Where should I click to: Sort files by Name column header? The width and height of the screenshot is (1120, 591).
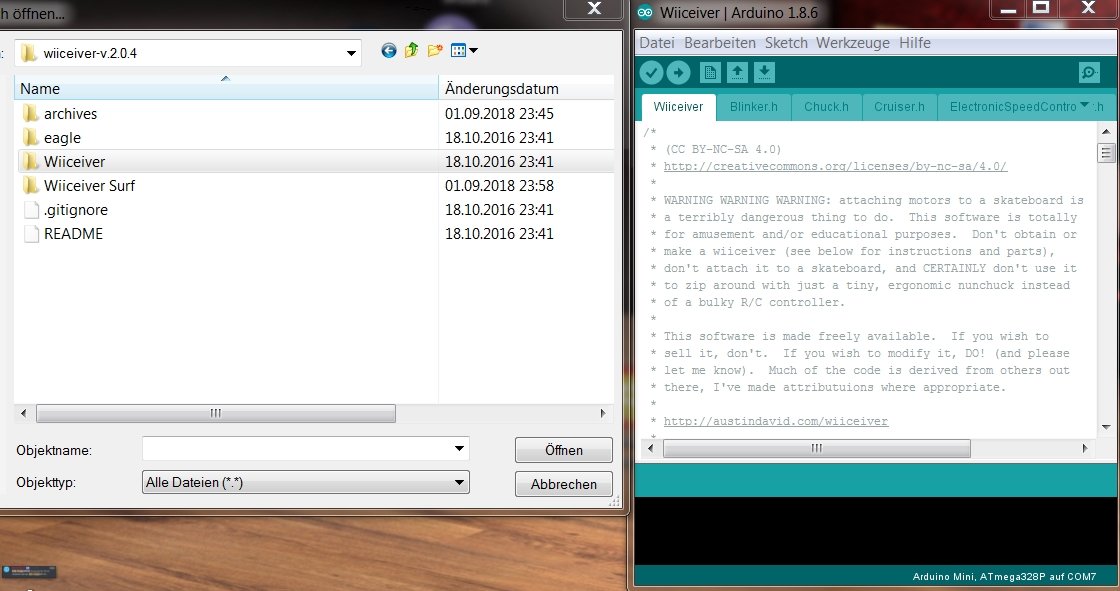click(226, 89)
